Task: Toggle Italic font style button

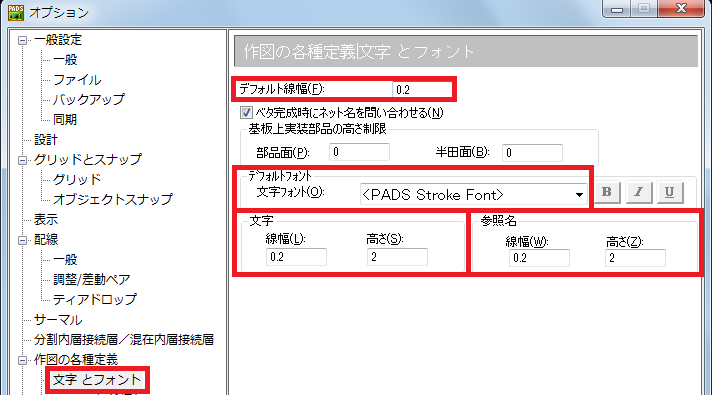Action: [638, 192]
